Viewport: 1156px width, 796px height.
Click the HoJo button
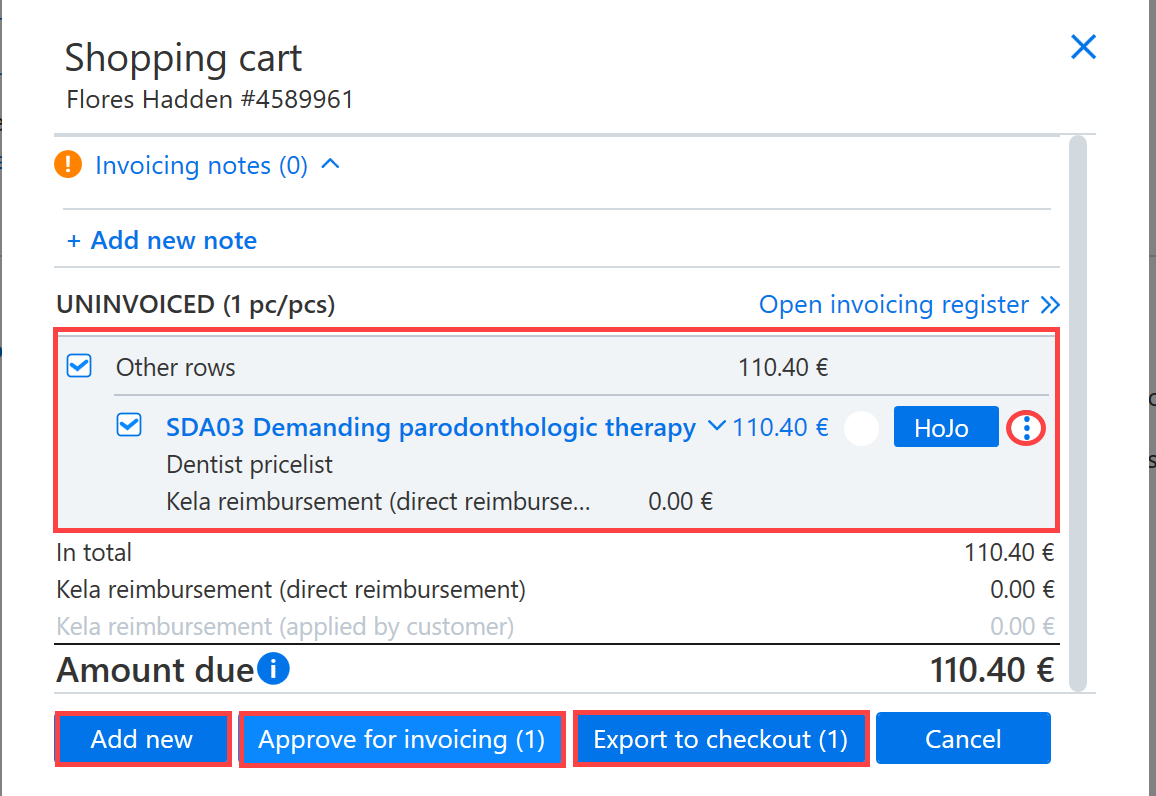tap(946, 427)
